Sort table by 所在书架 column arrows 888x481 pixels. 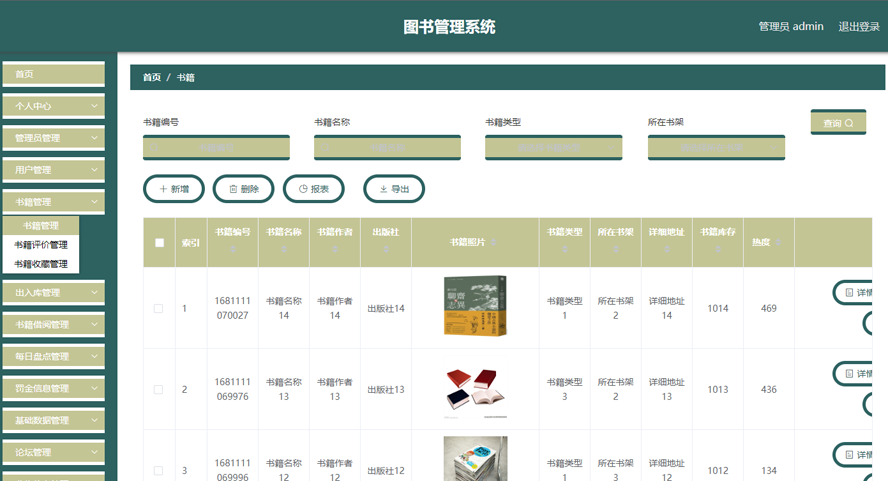[x=616, y=249]
